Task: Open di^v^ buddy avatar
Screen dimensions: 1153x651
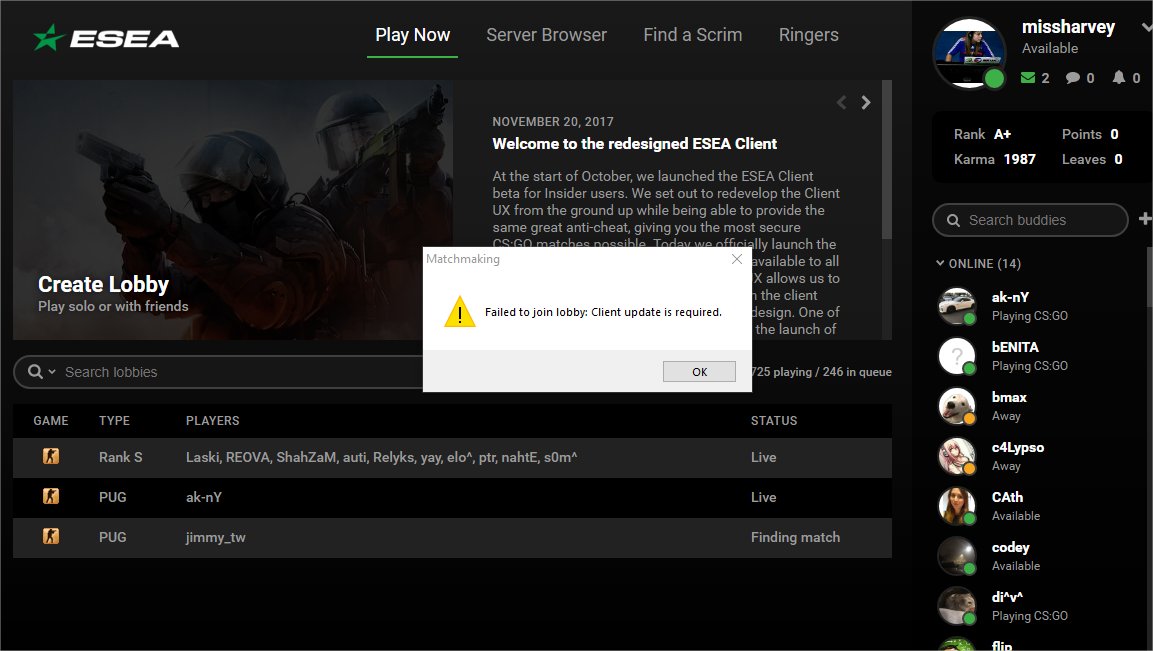Action: (x=957, y=606)
